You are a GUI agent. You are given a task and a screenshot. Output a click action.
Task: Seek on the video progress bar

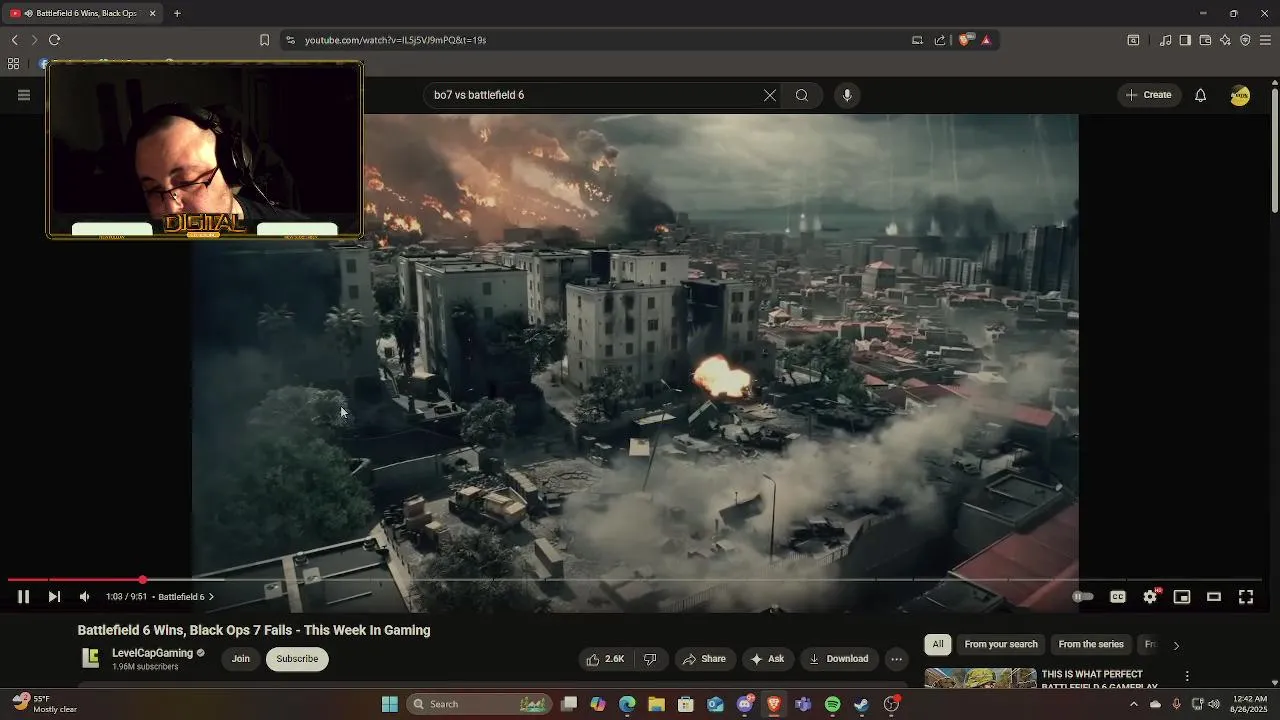click(635, 580)
